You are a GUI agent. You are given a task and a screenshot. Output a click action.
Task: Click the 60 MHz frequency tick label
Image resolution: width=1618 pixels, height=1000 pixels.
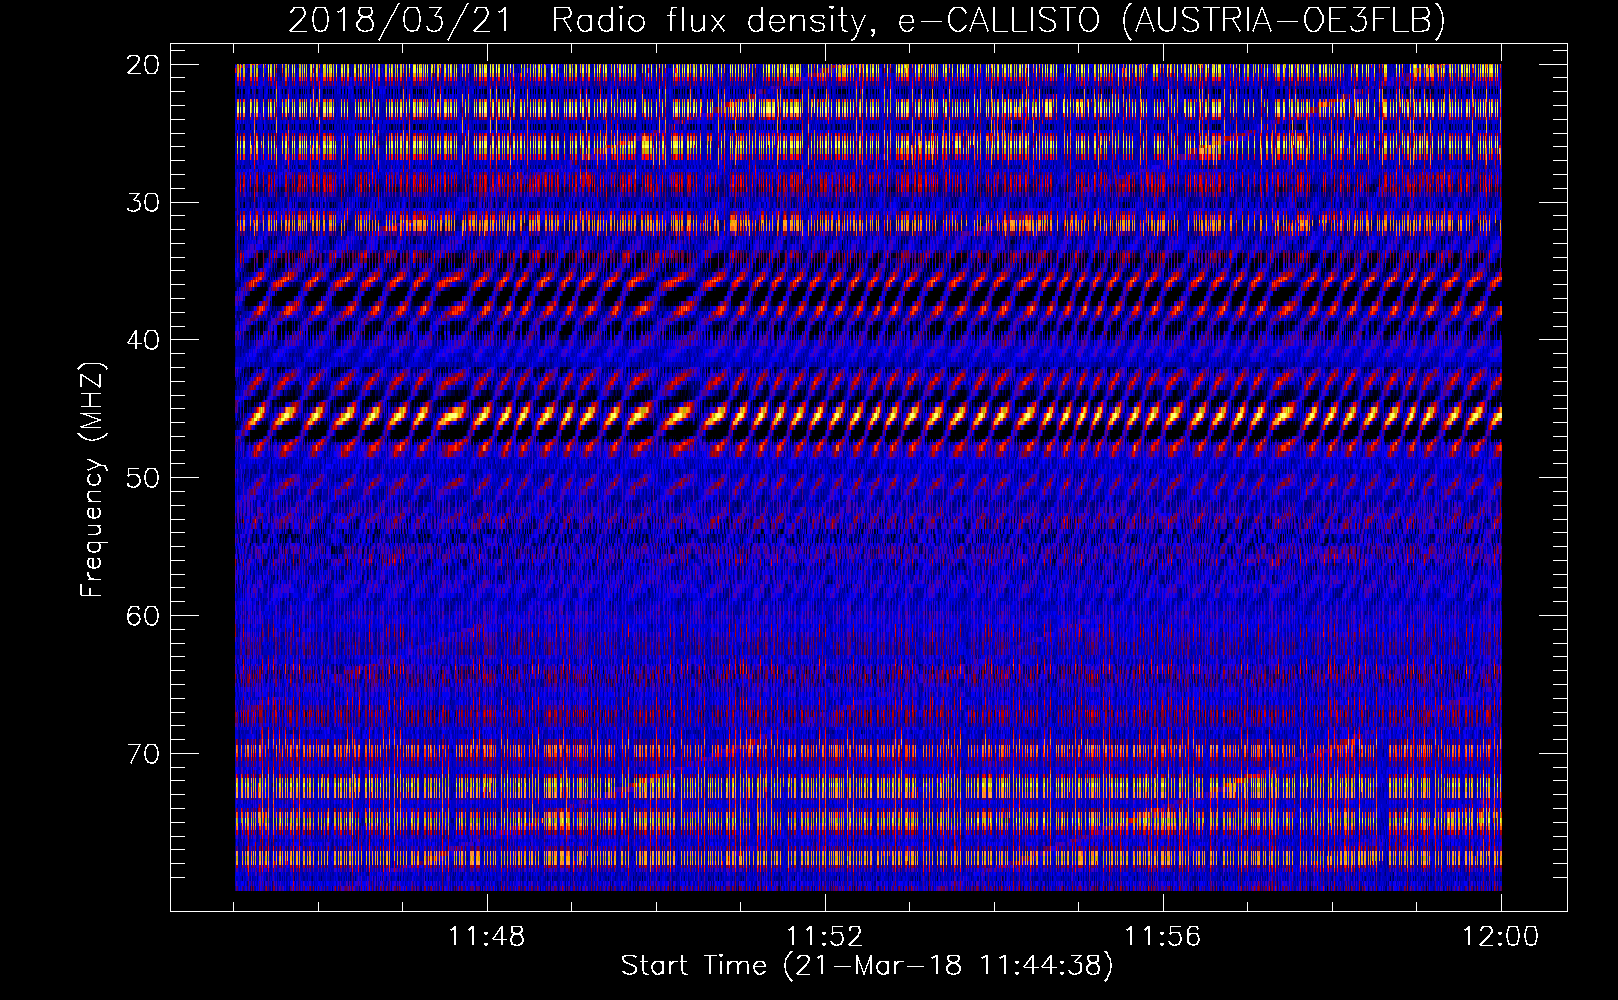143,615
